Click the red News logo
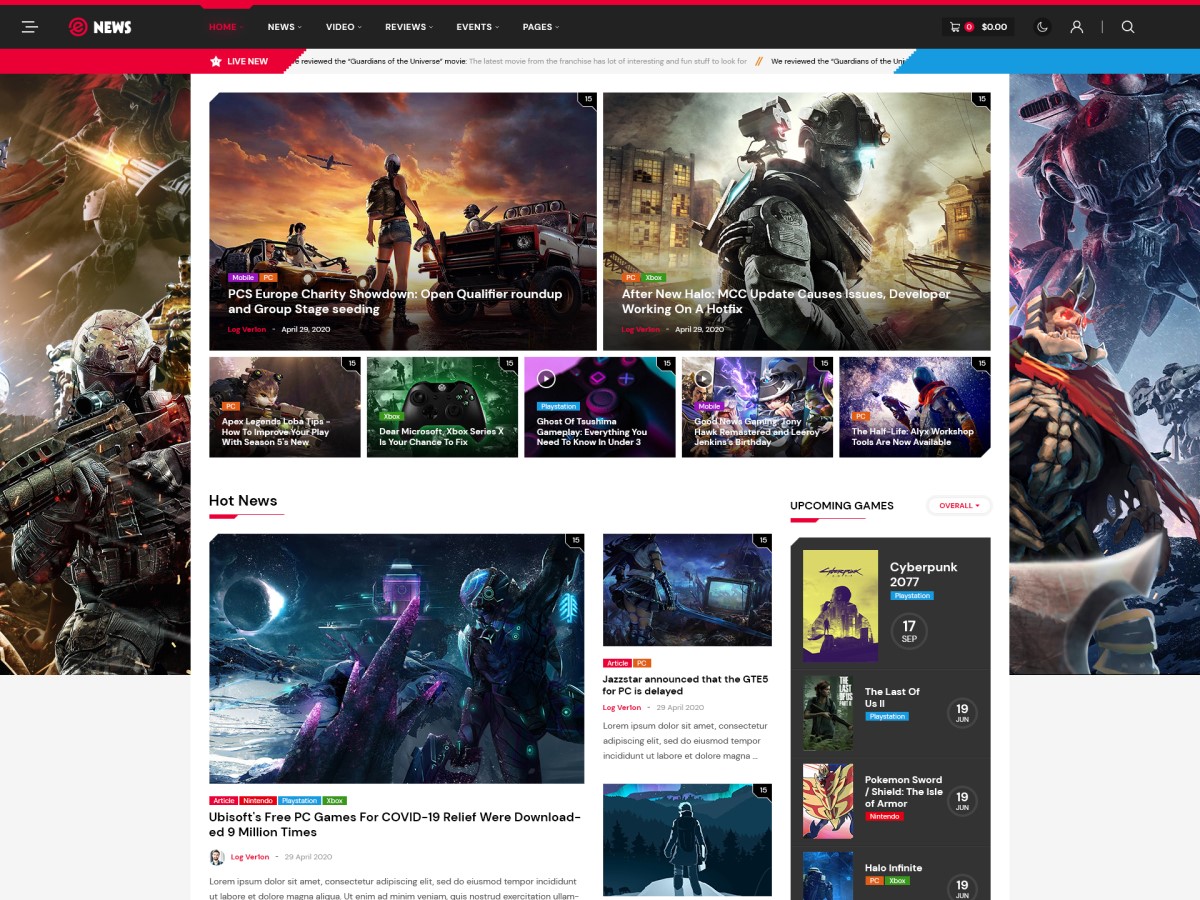 coord(100,27)
